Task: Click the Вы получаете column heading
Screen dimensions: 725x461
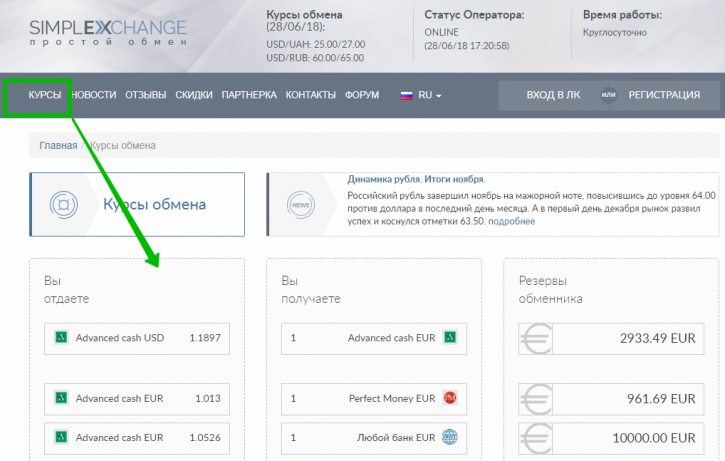Action: pyautogui.click(x=311, y=290)
